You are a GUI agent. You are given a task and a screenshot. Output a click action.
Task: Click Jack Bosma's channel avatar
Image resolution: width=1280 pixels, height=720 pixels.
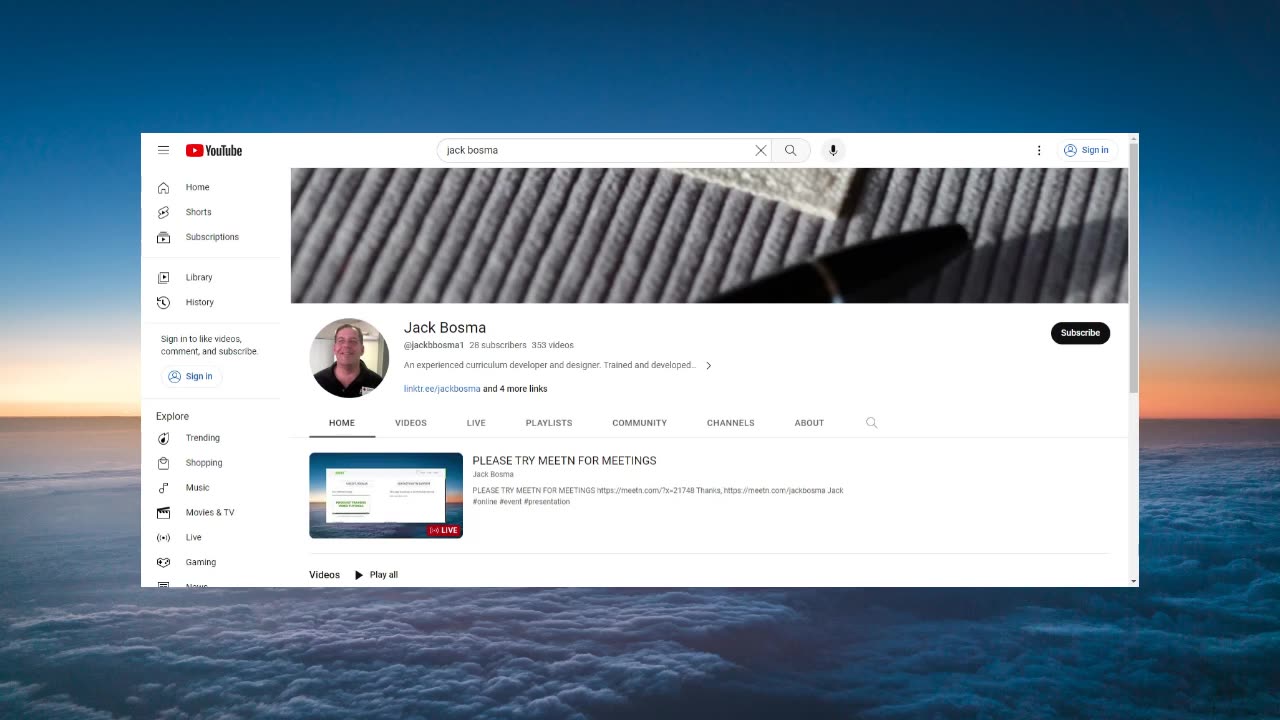click(349, 358)
